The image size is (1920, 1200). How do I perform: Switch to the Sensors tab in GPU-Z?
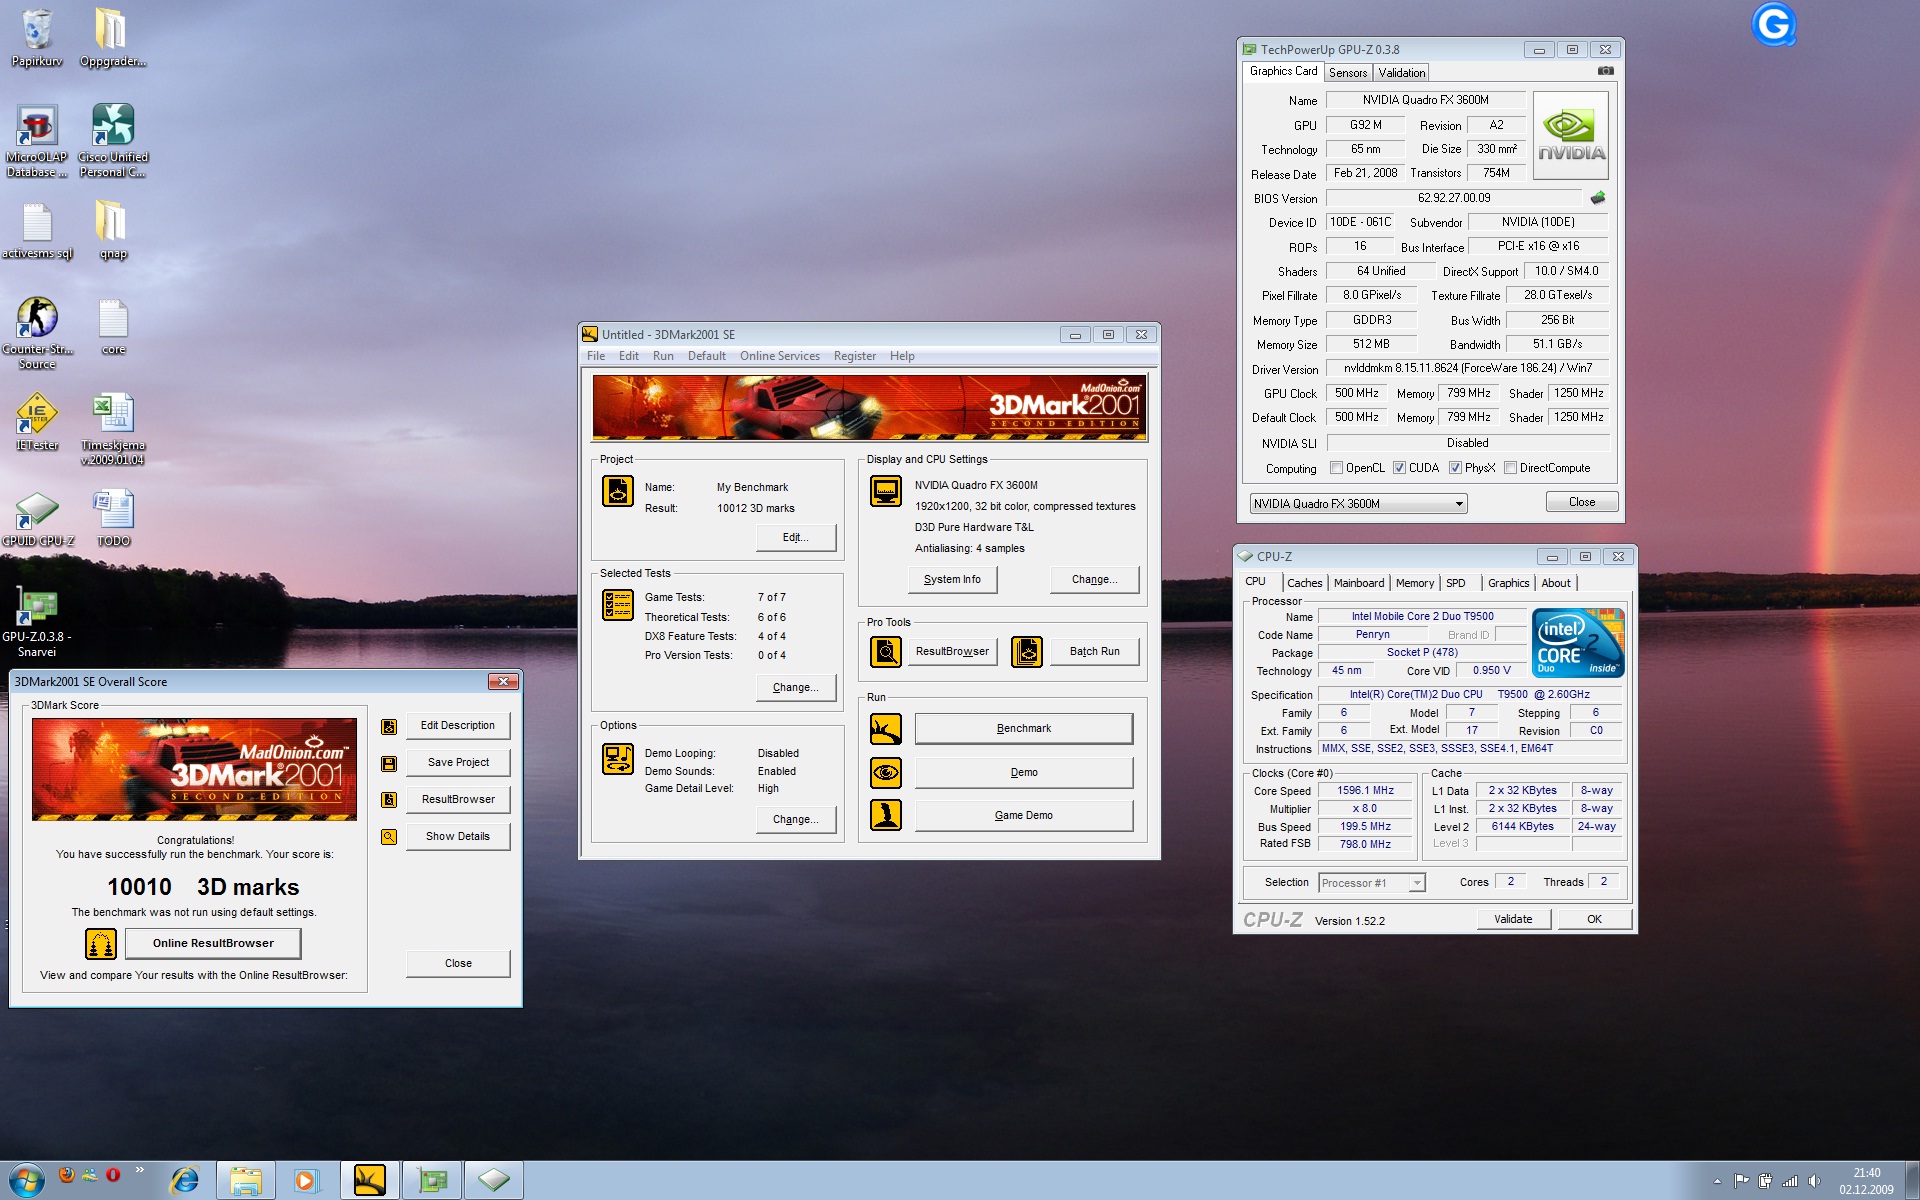[x=1348, y=73]
